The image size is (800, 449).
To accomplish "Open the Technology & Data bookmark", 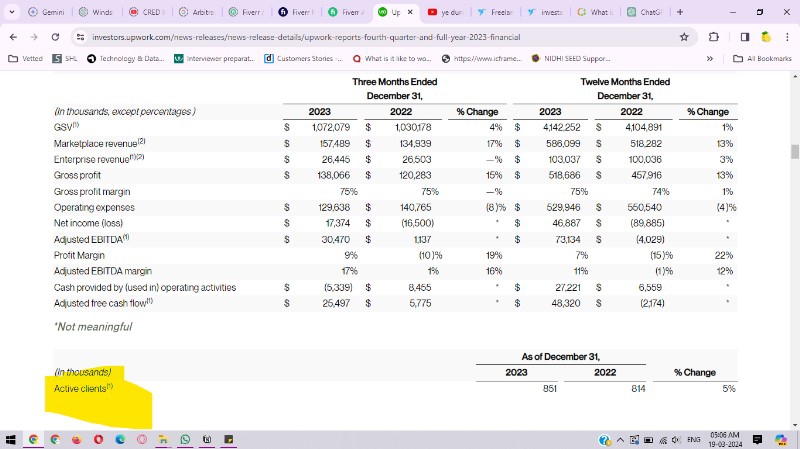I will point(125,59).
